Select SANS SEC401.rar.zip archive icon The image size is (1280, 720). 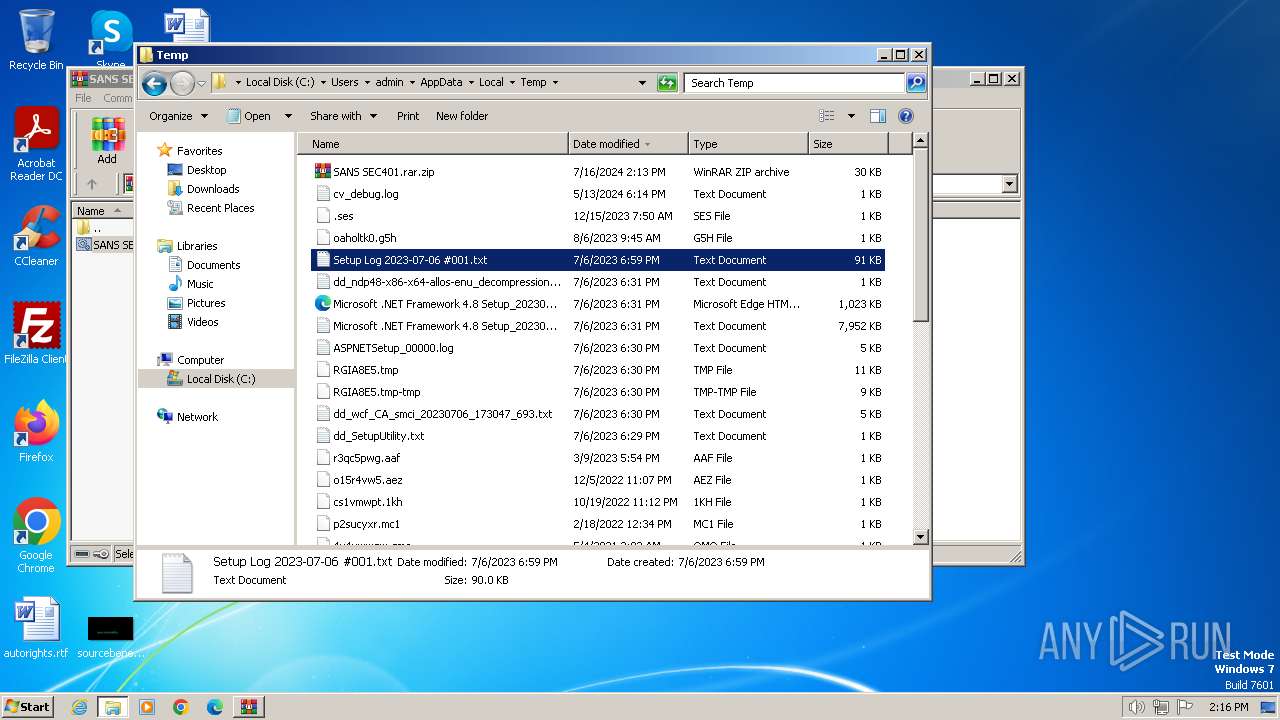322,172
